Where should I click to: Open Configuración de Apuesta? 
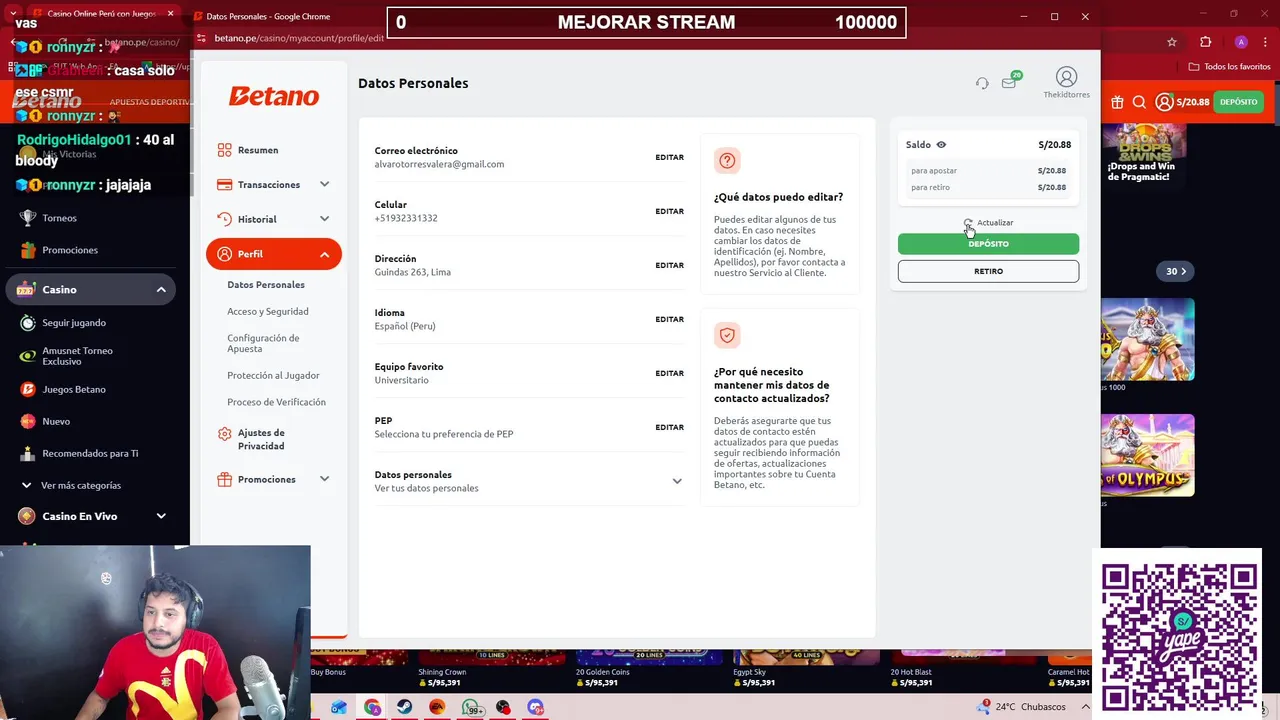click(263, 343)
